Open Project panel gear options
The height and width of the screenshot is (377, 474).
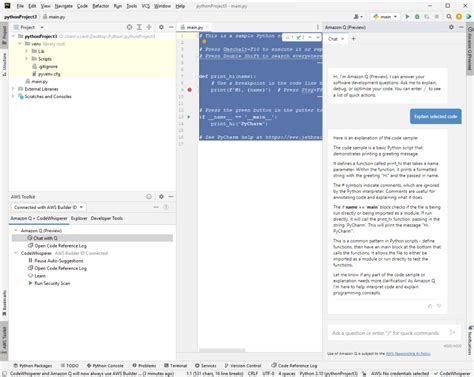click(161, 27)
